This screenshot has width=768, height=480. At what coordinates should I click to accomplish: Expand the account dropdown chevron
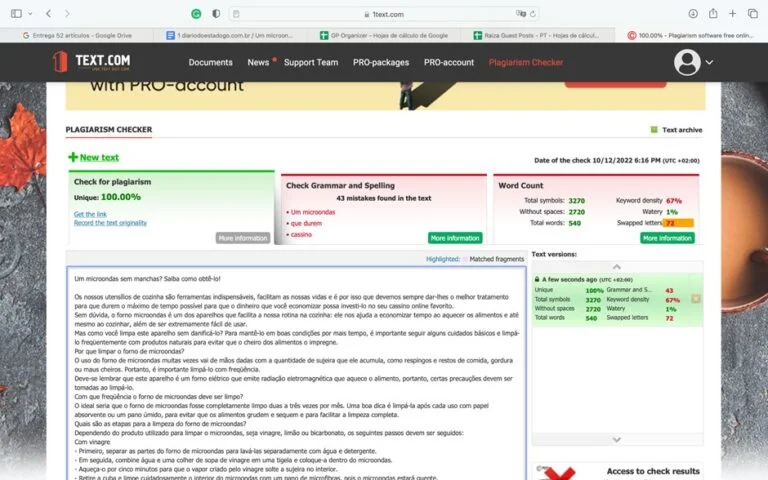click(709, 62)
